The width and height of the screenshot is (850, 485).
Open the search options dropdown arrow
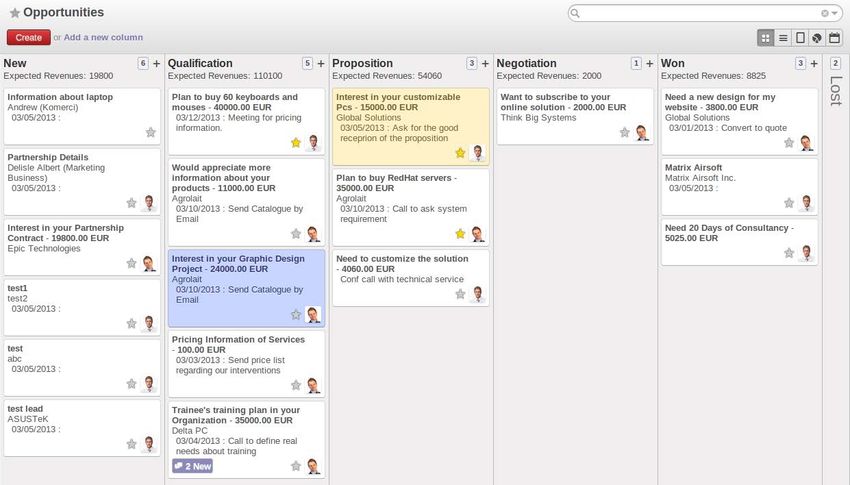point(834,13)
